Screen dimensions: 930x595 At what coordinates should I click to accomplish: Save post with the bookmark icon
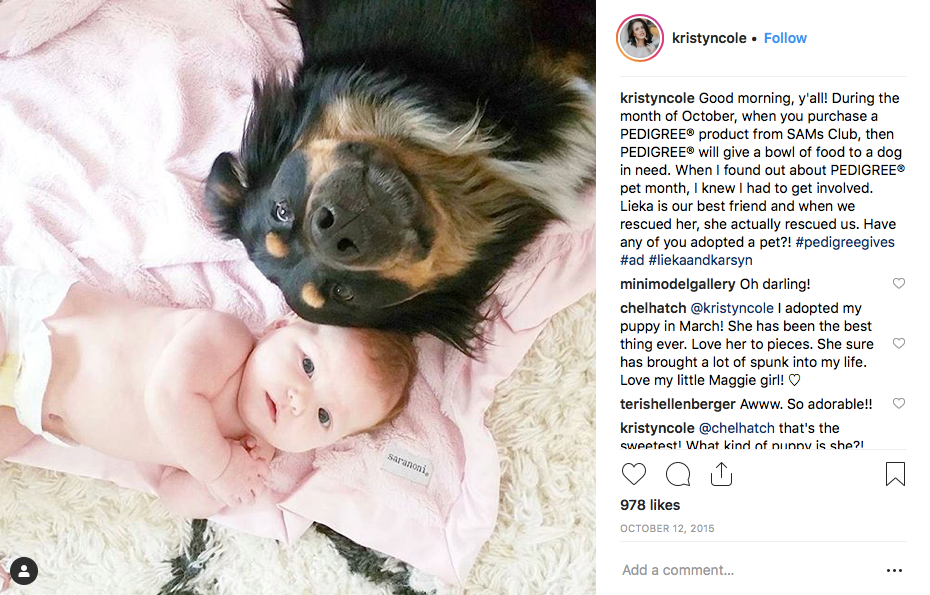895,474
